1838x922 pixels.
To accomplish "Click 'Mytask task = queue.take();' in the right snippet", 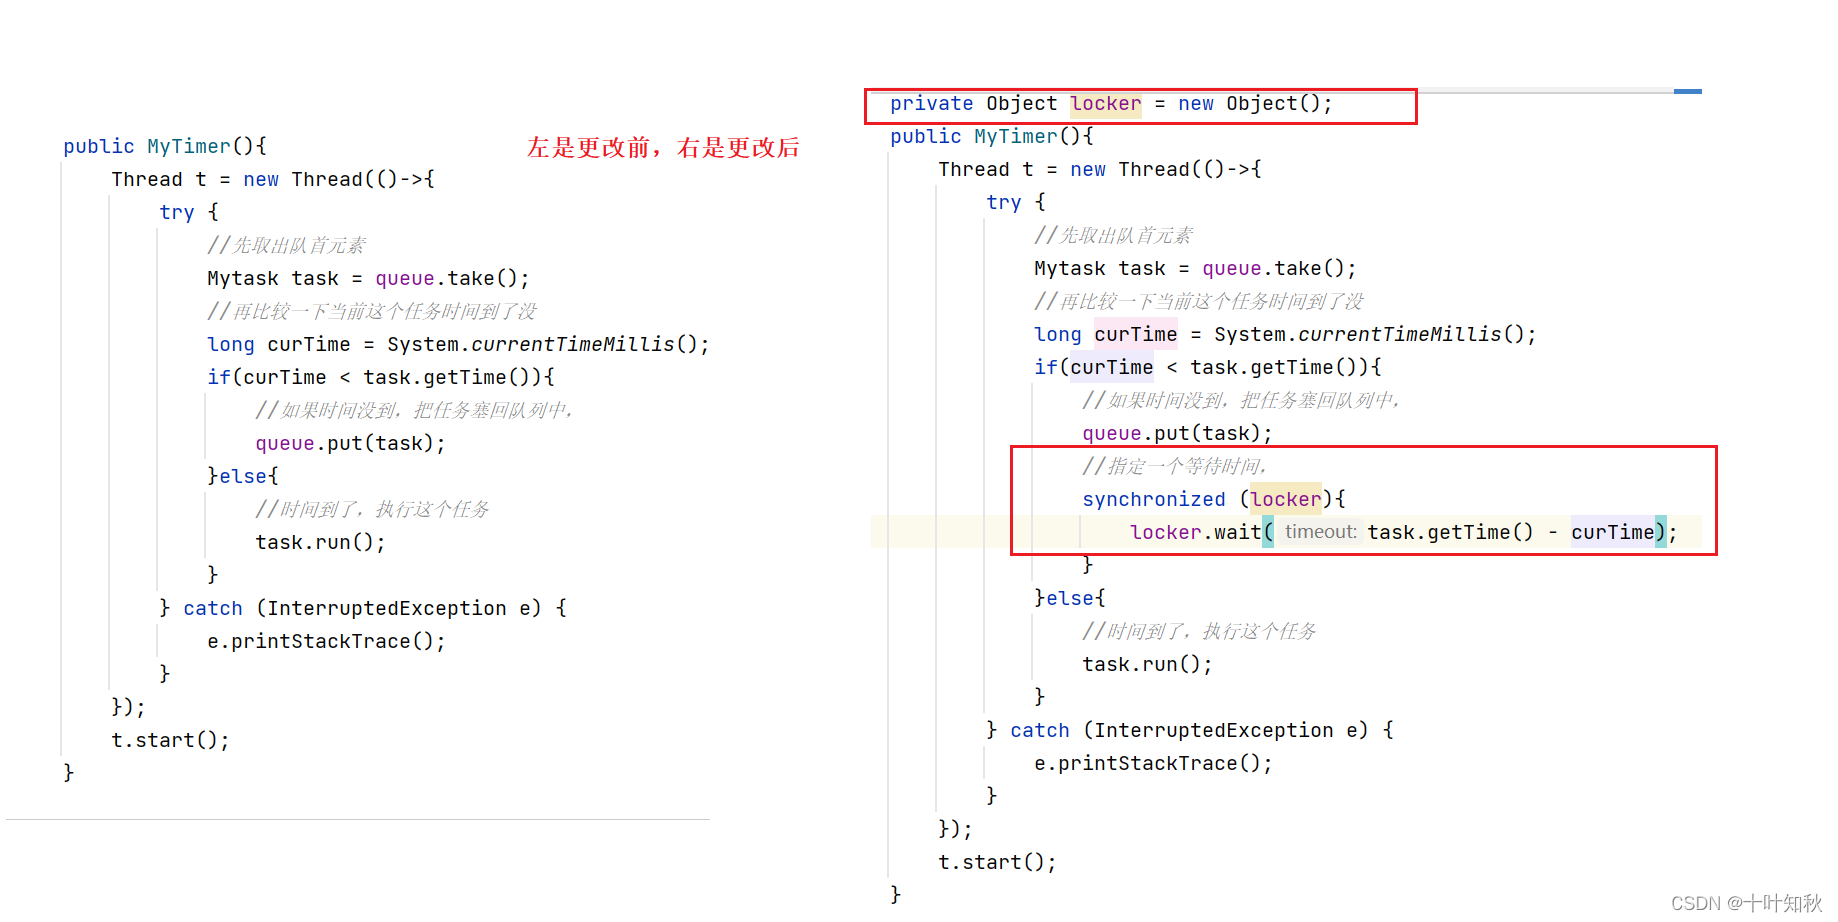I will (1195, 269).
